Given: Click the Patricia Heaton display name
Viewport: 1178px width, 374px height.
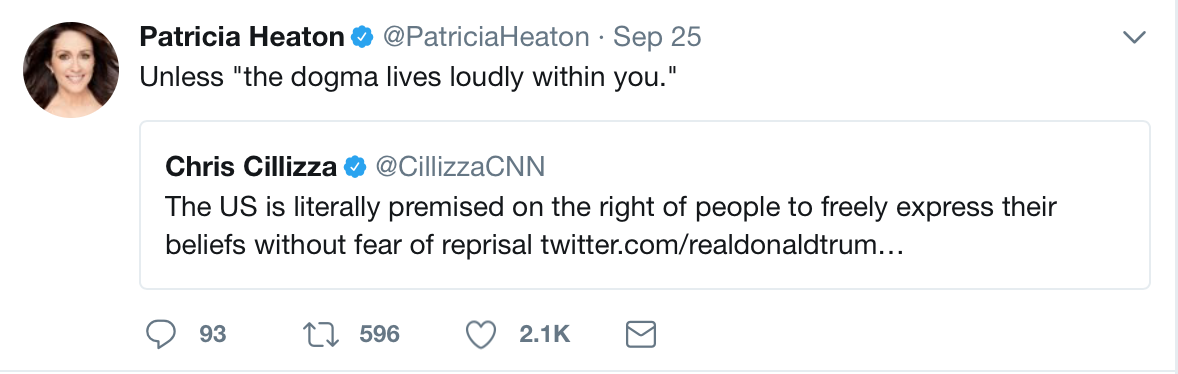Looking at the screenshot, I should (242, 36).
